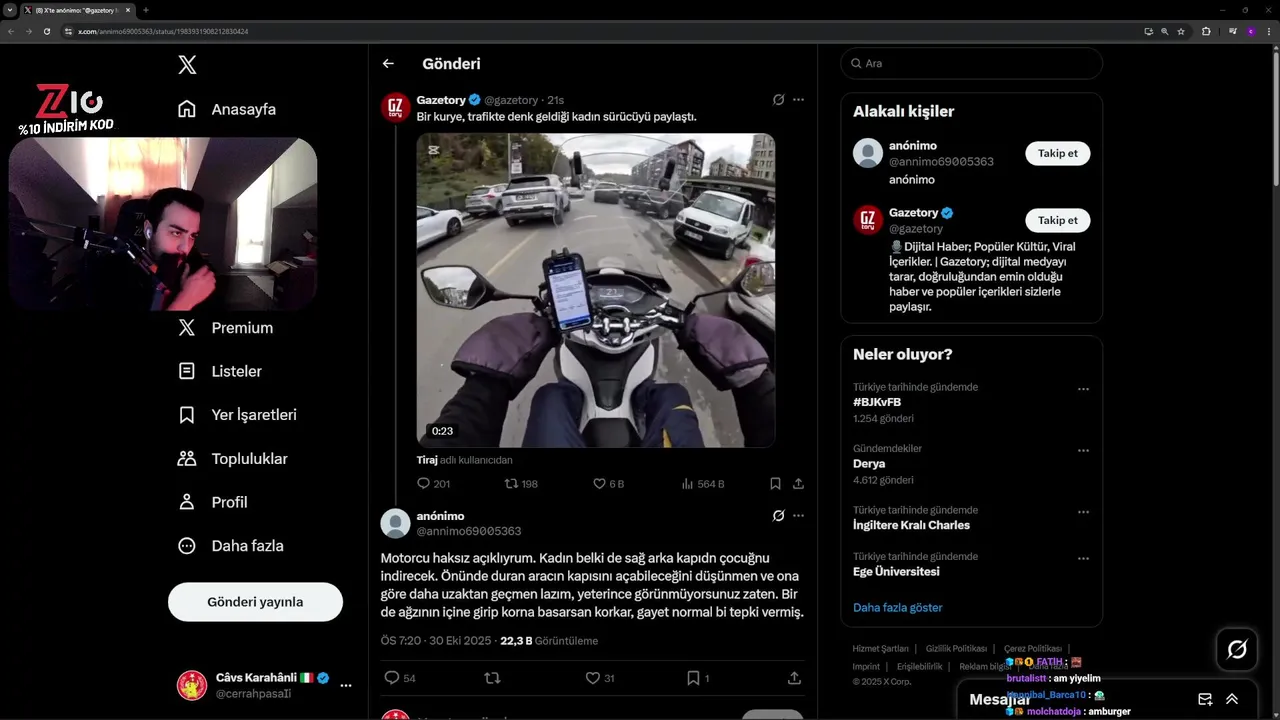Viewport: 1280px width, 720px height.
Task: Open Gizlilik Politikası footer link
Action: (x=956, y=649)
